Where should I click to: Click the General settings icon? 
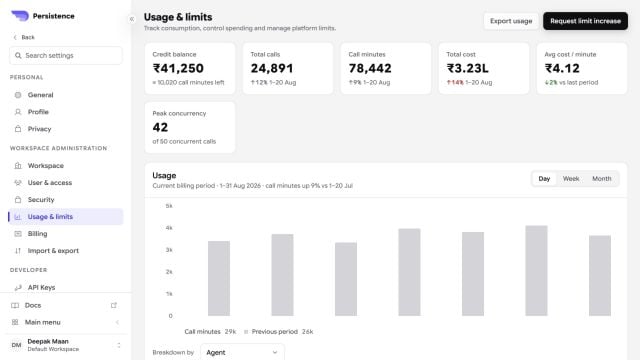coord(18,95)
